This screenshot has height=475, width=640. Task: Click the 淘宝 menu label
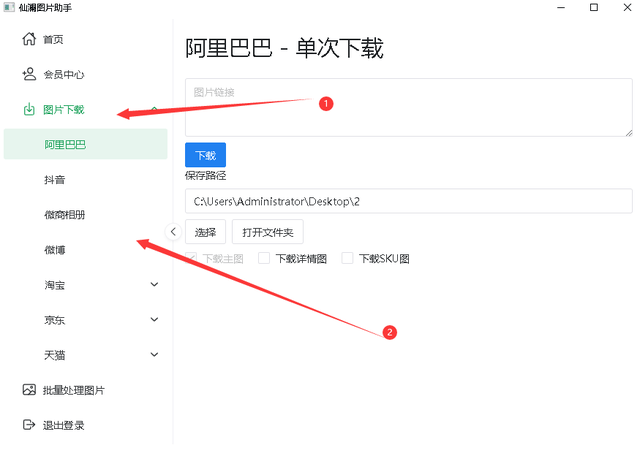(x=55, y=285)
